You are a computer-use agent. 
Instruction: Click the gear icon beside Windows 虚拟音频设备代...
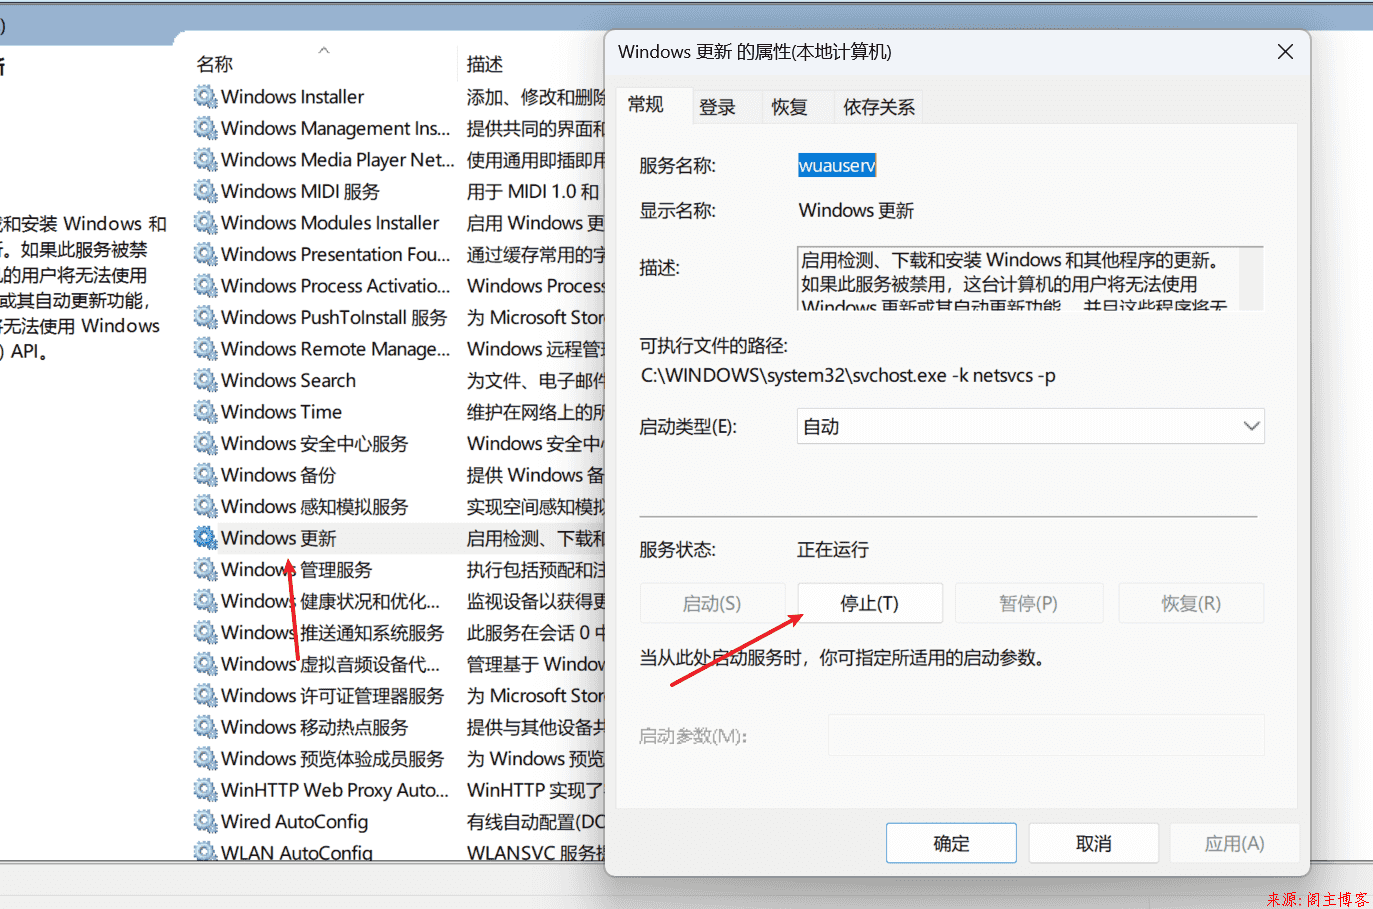[x=205, y=664]
